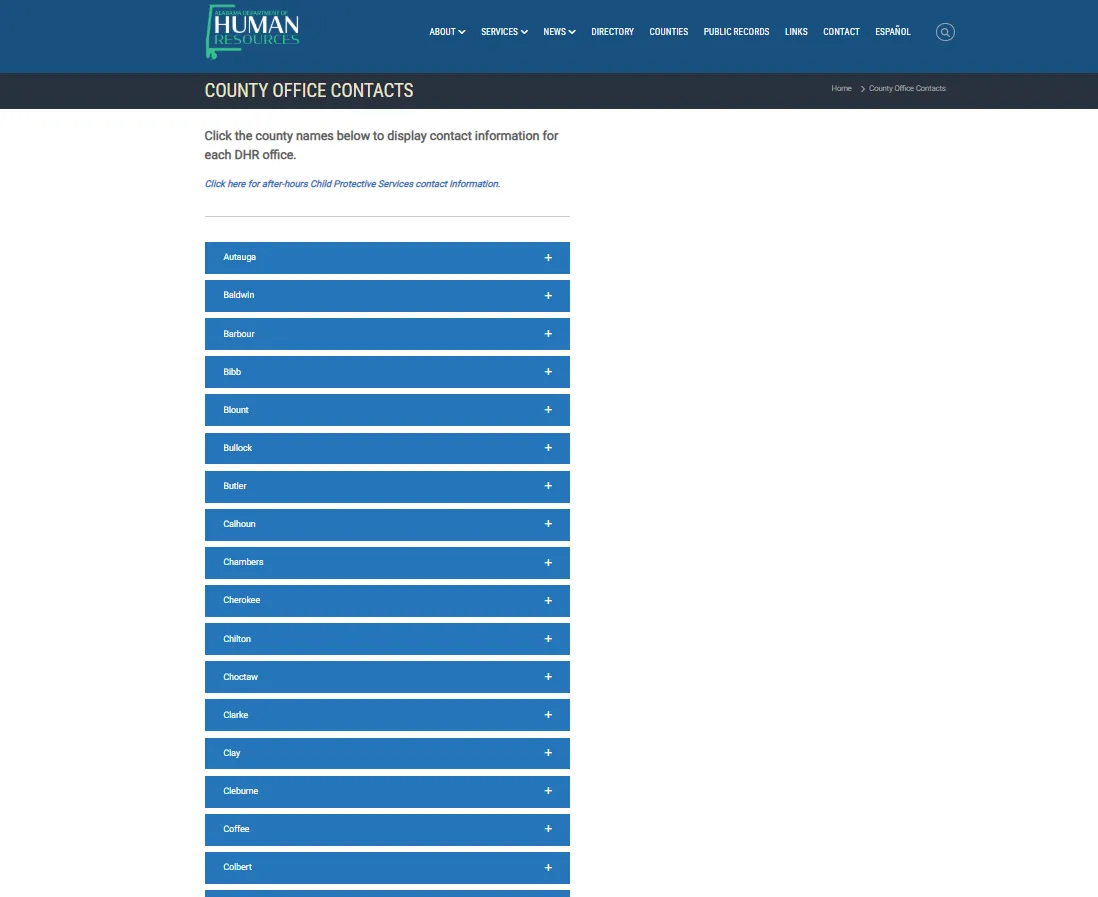
Task: Open the Contact menu item
Action: pyautogui.click(x=841, y=32)
